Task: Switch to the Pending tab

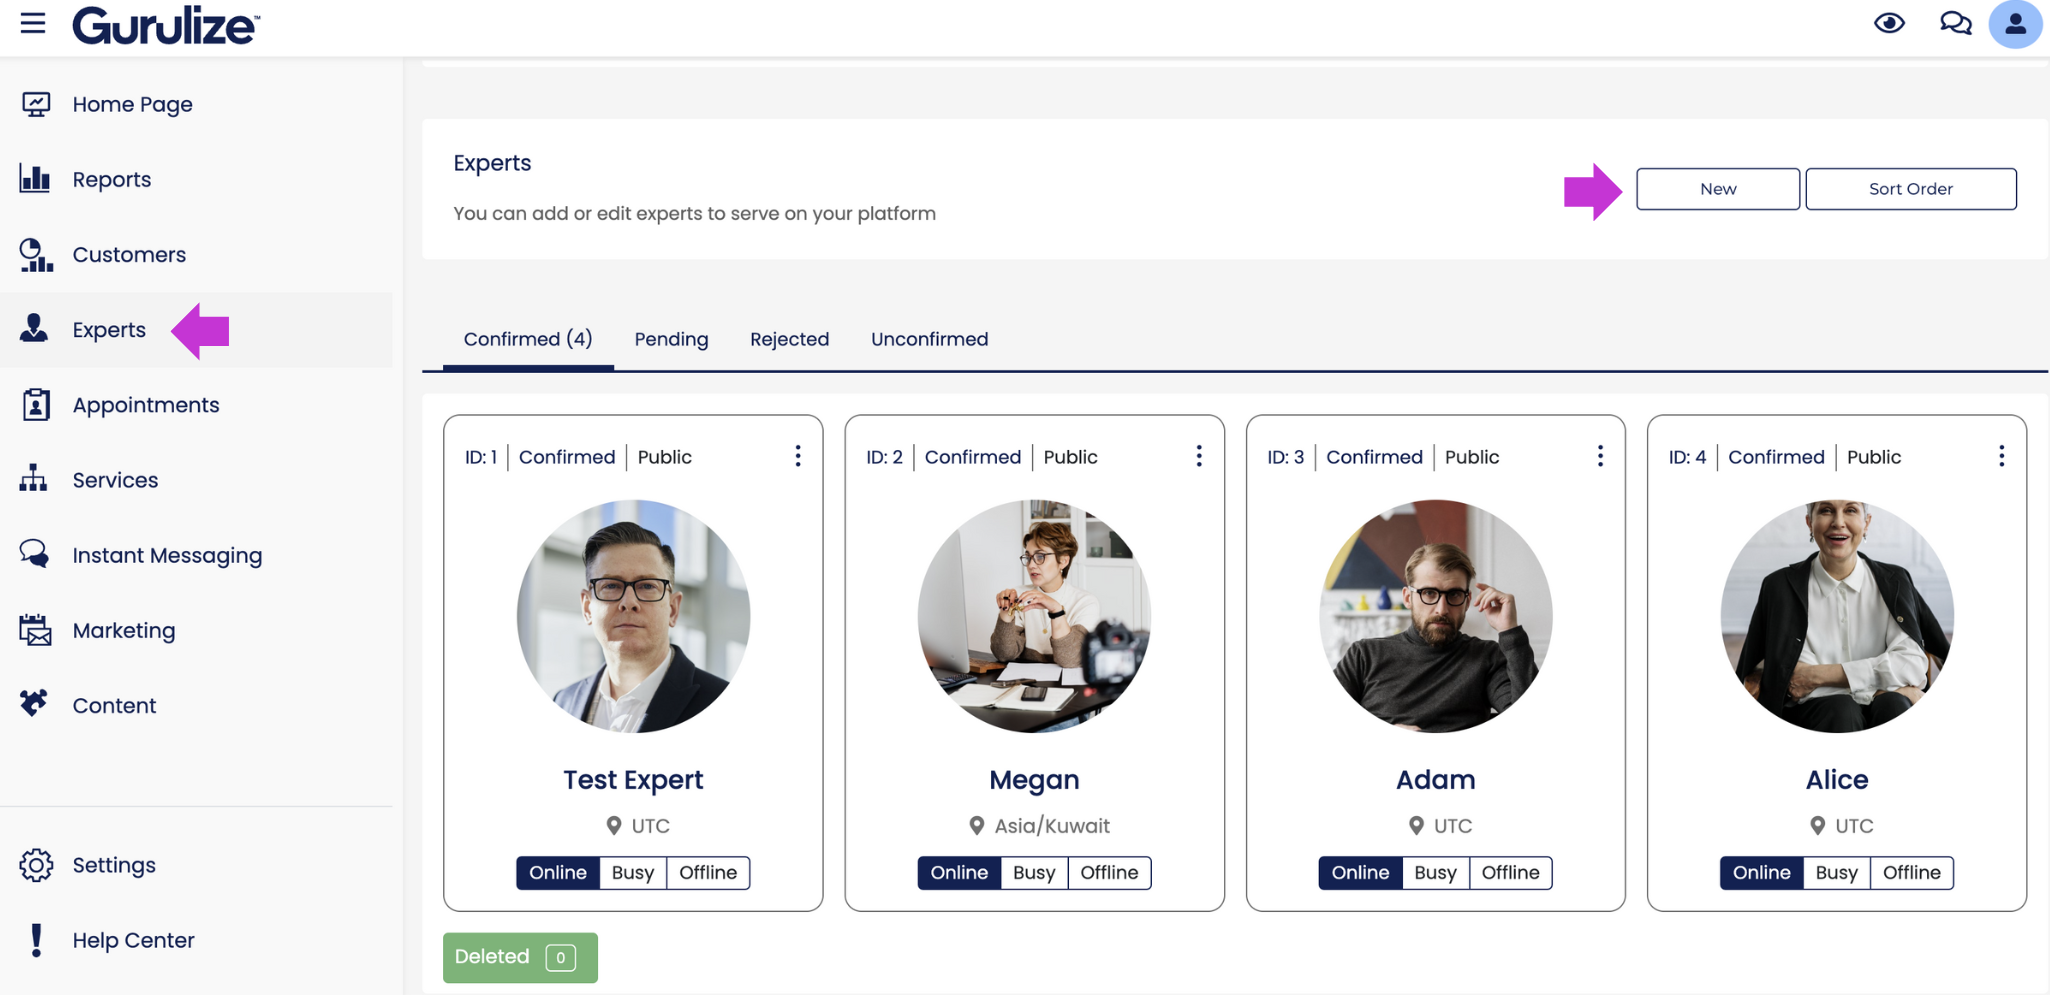Action: click(671, 339)
